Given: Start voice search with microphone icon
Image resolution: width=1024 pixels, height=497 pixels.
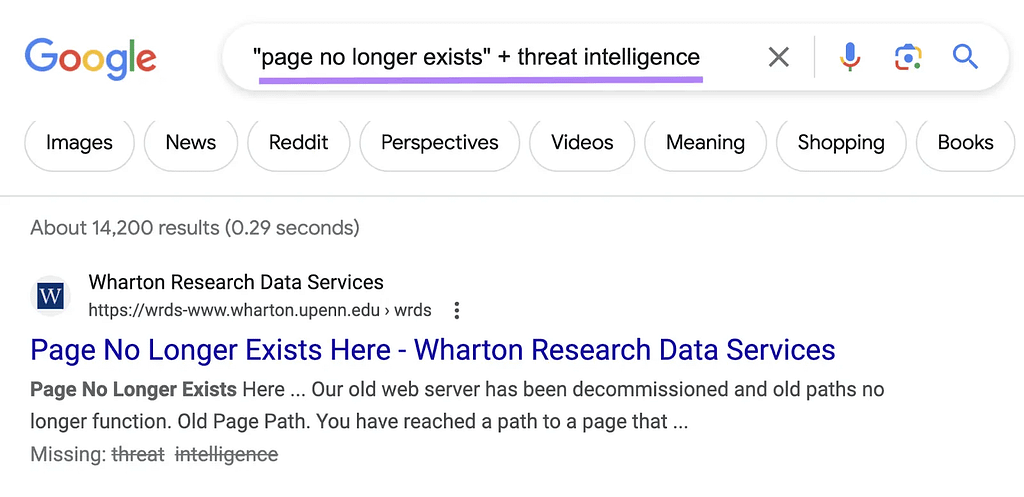Looking at the screenshot, I should point(850,57).
